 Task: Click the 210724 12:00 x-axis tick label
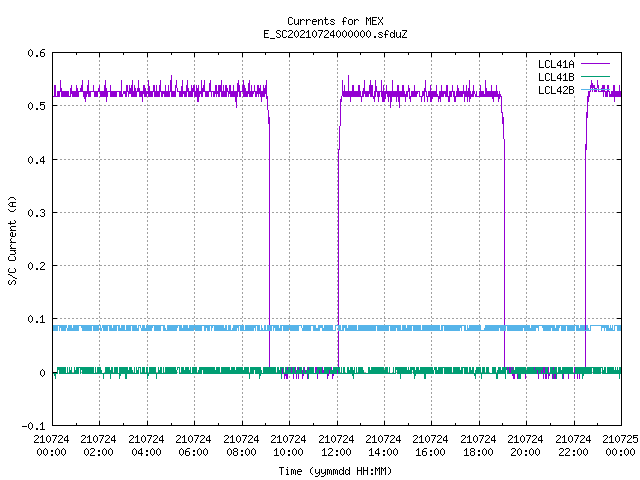tap(336, 446)
